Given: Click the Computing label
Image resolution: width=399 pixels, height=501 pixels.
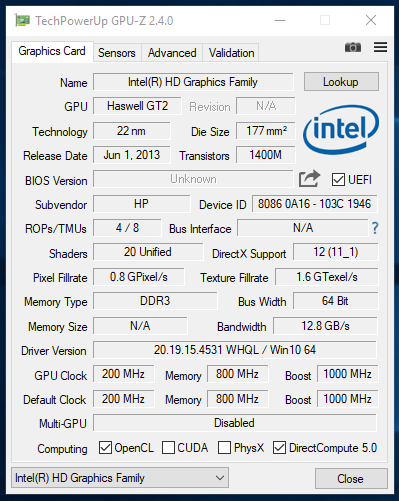Looking at the screenshot, I should click(x=62, y=449).
